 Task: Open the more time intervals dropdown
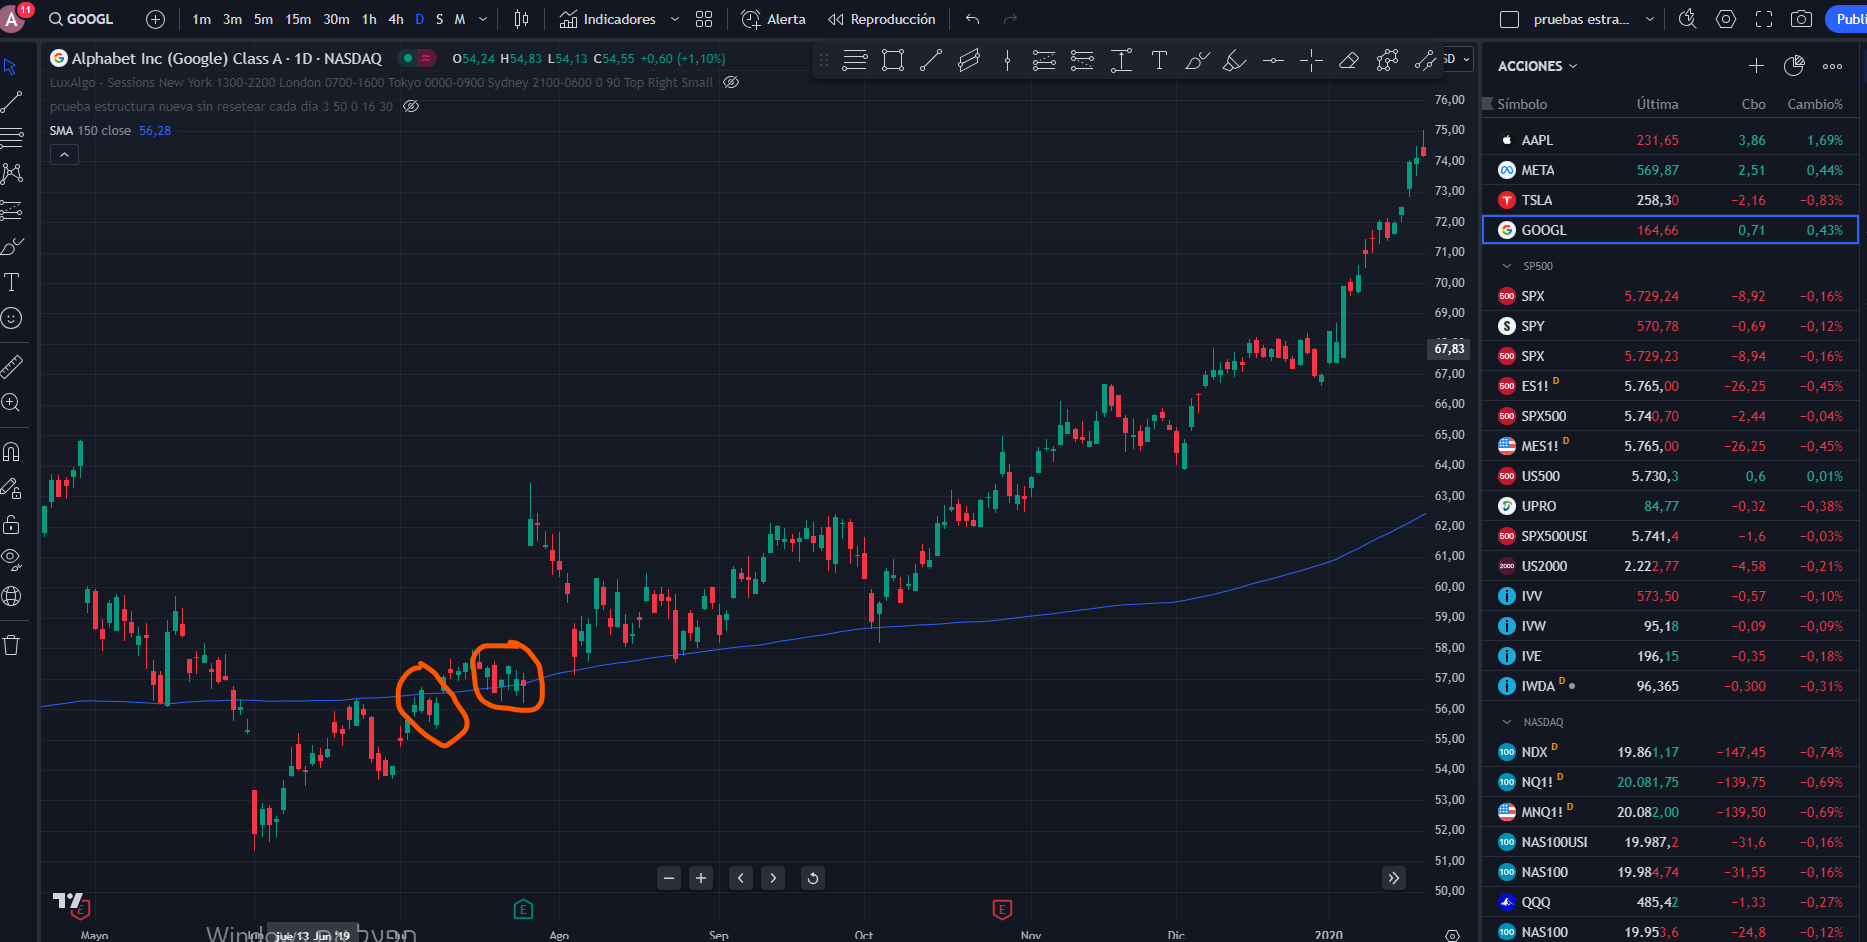coord(483,19)
